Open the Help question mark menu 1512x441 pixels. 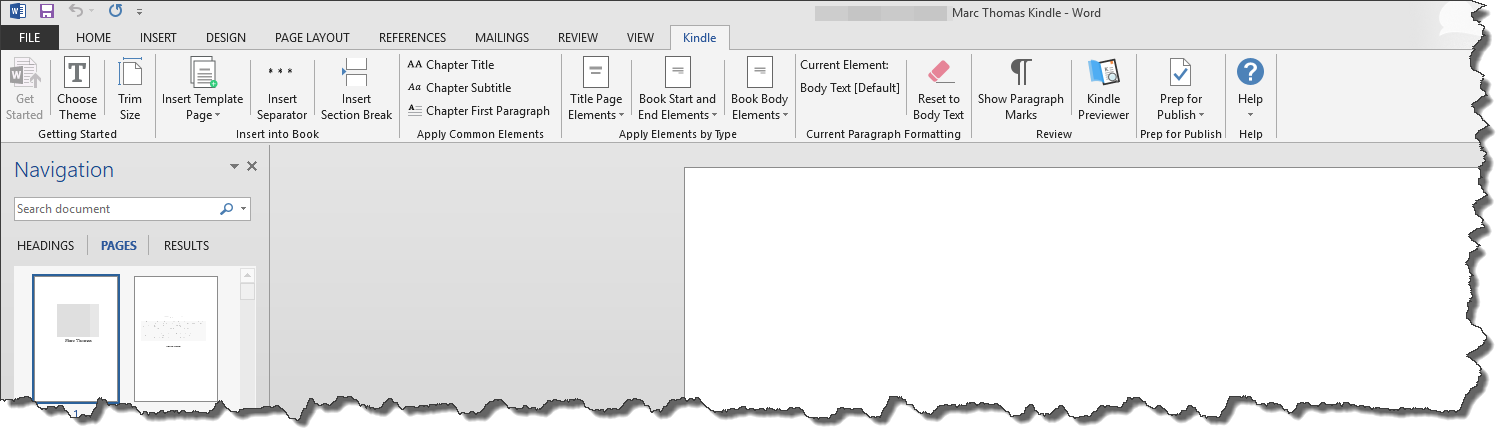click(x=1250, y=90)
